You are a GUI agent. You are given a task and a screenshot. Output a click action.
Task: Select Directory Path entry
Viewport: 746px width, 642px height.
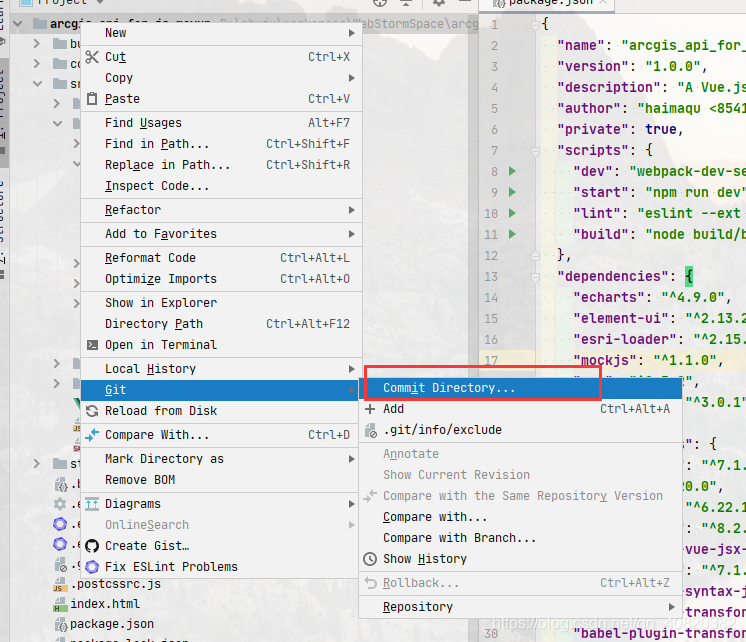pos(221,324)
